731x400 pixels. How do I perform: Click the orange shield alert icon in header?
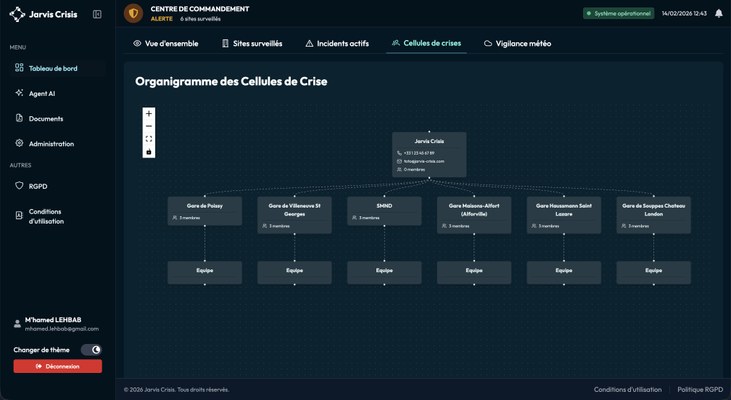click(133, 14)
